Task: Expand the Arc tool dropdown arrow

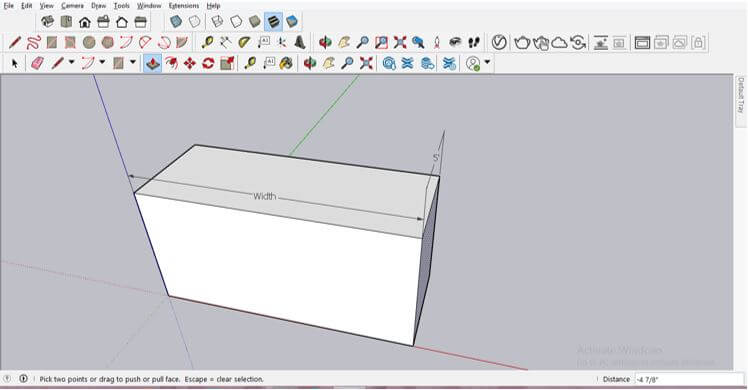Action: coord(102,62)
